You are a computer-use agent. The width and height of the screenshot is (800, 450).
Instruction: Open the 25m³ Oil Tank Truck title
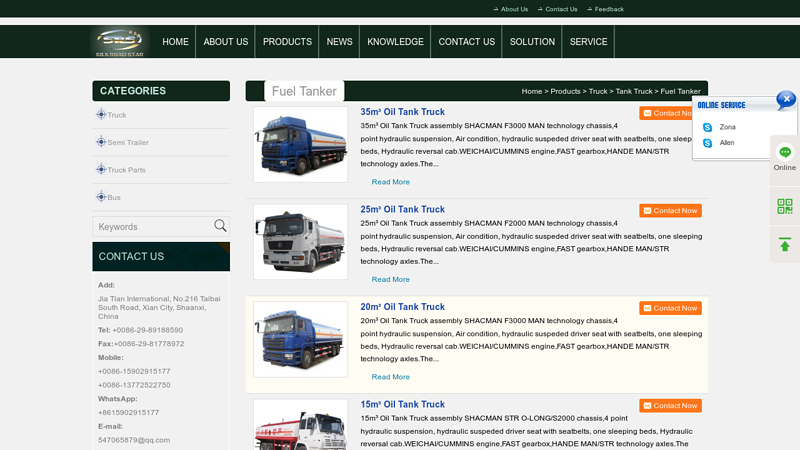(403, 209)
